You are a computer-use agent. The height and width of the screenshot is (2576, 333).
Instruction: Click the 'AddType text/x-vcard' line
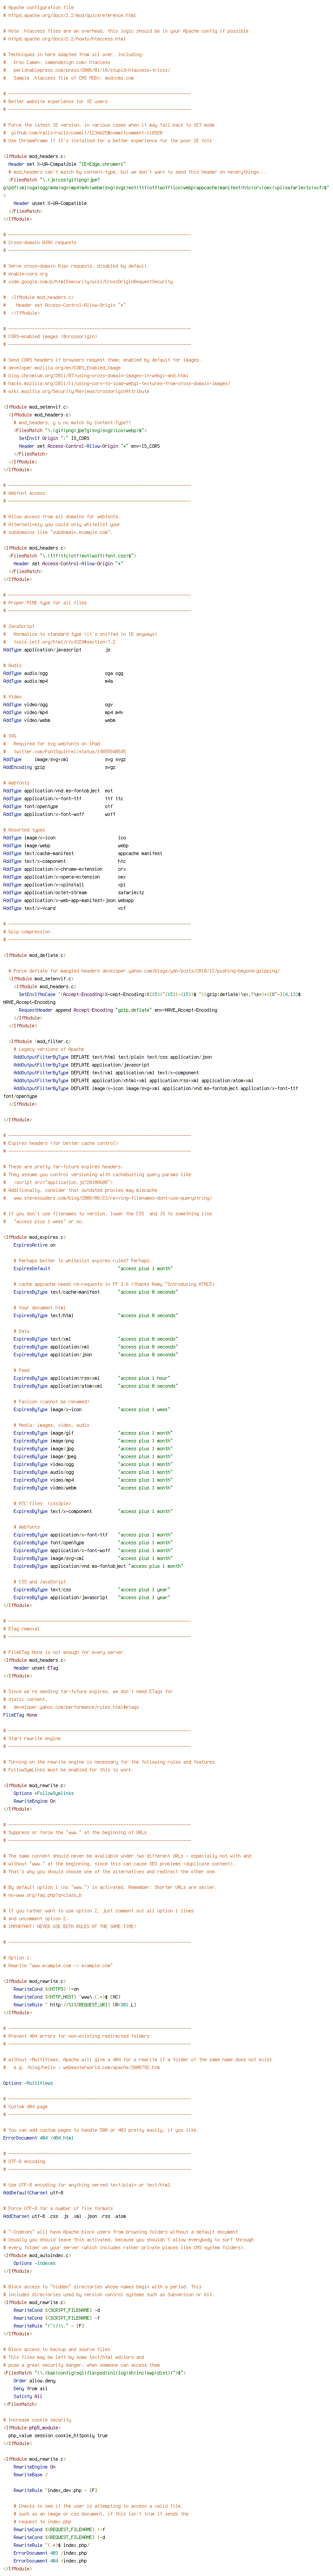coord(65,908)
